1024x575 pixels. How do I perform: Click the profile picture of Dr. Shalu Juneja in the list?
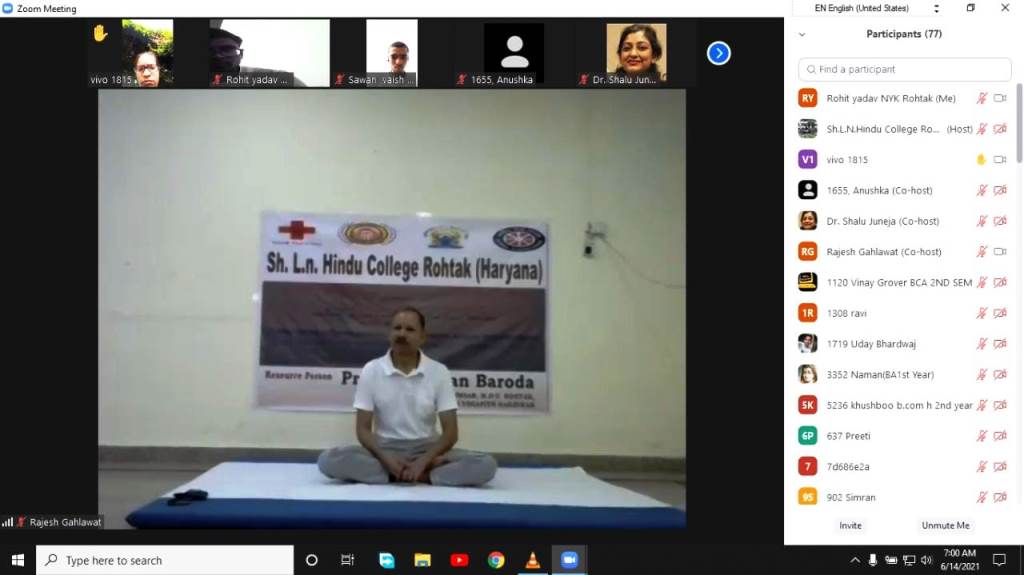(807, 221)
